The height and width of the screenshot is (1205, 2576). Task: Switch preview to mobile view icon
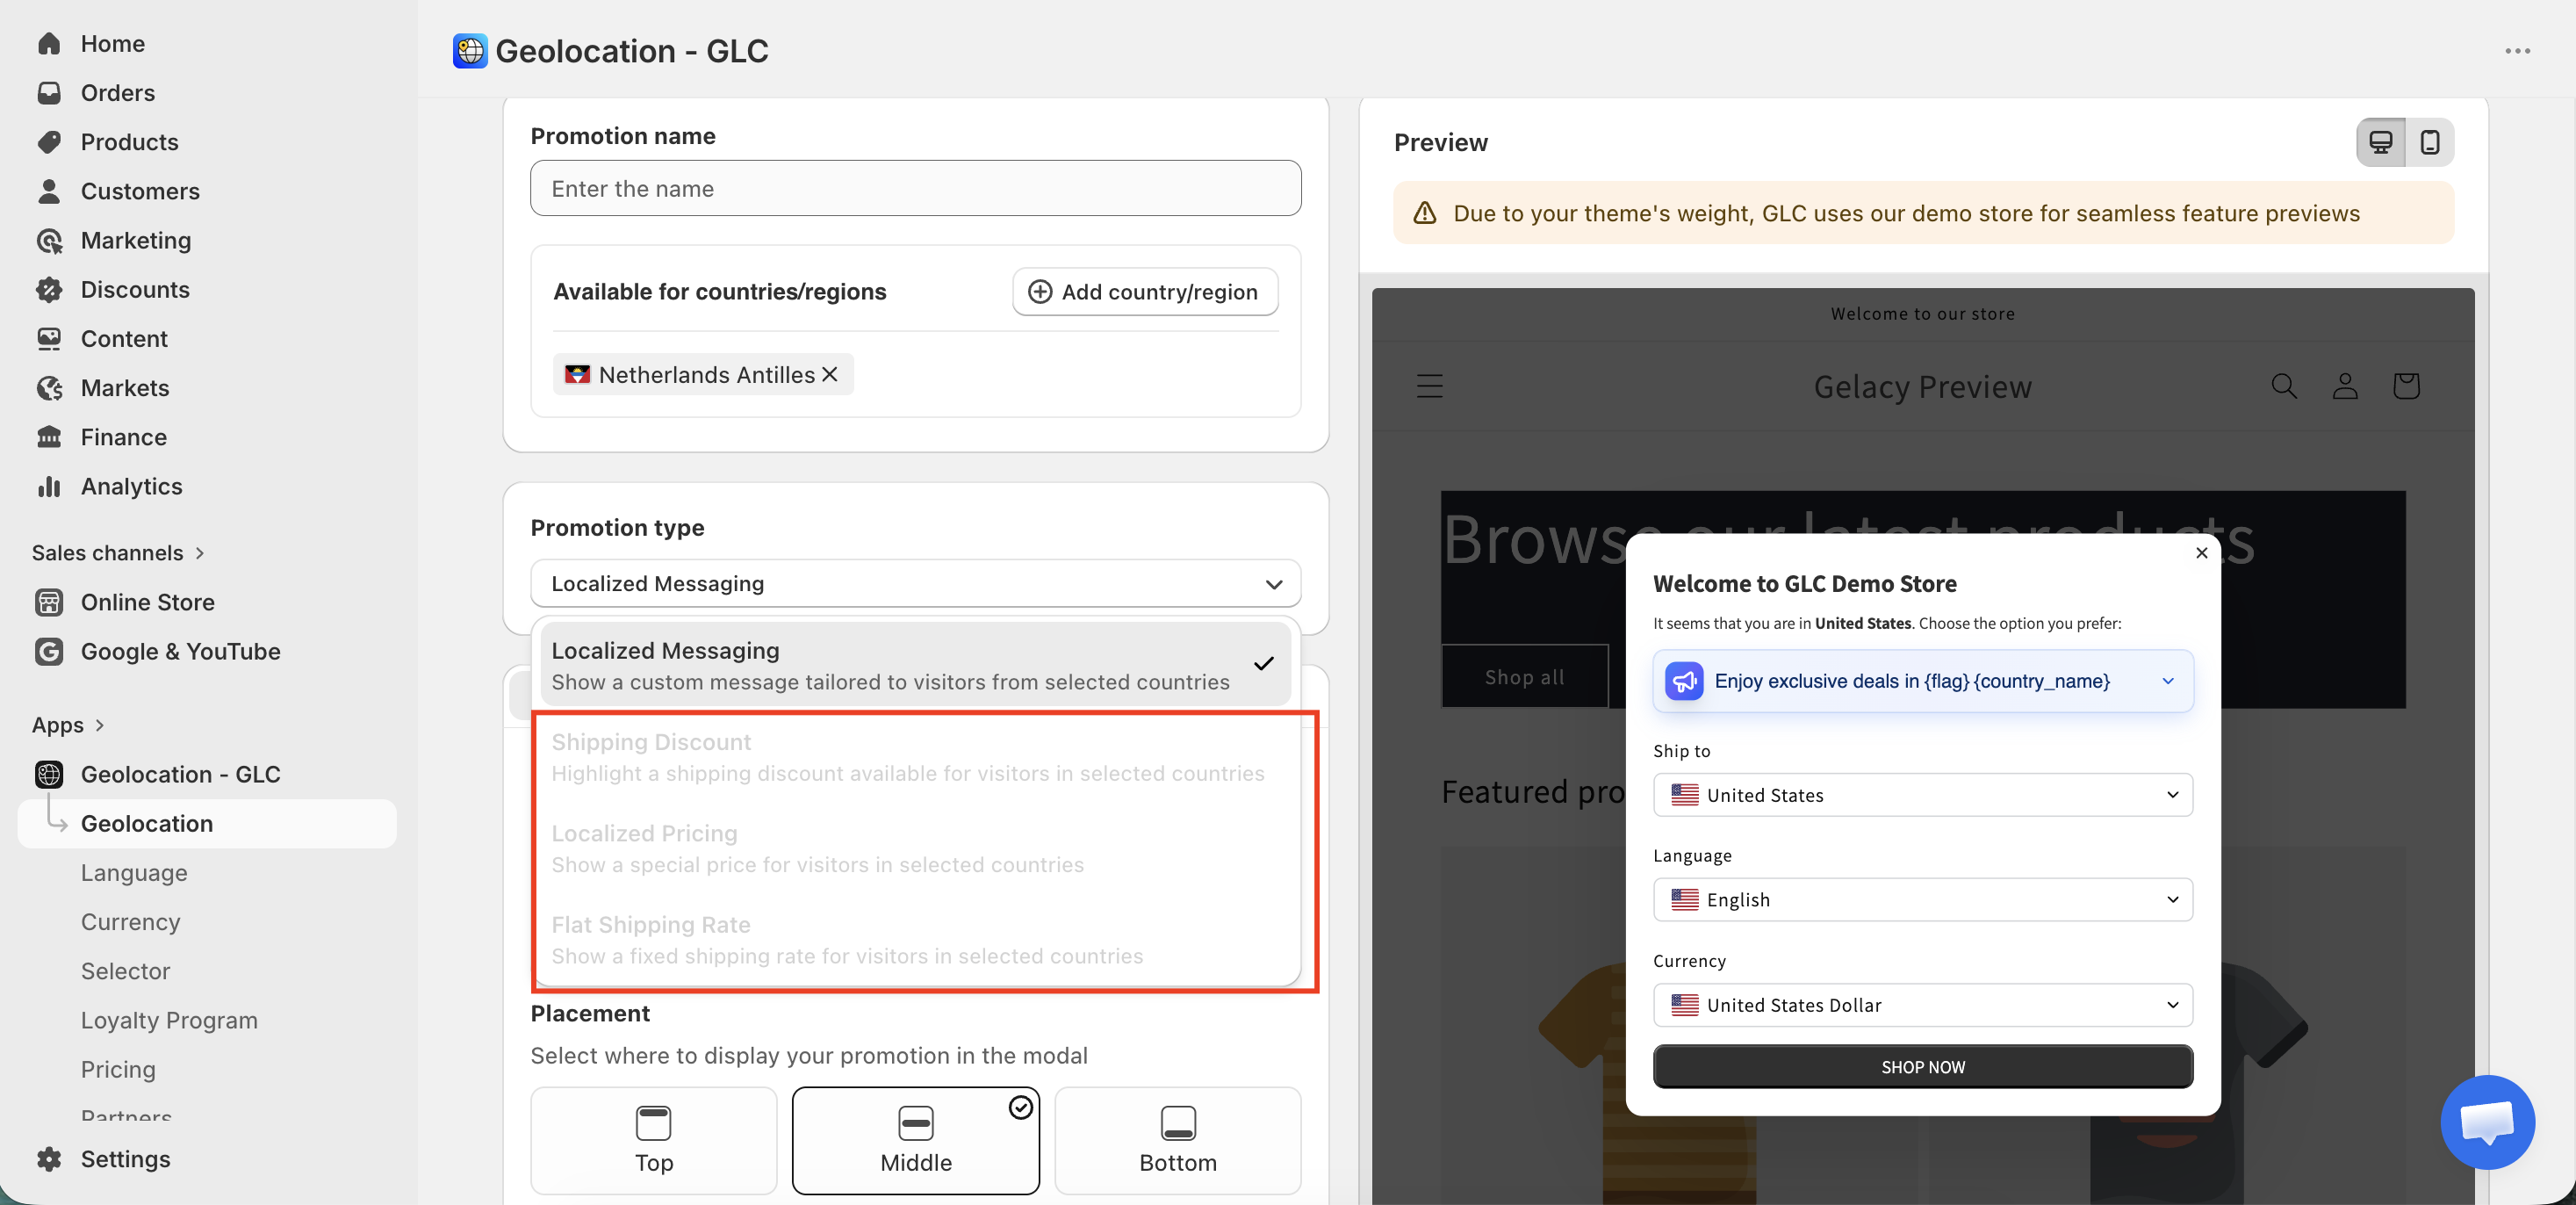pos(2429,142)
